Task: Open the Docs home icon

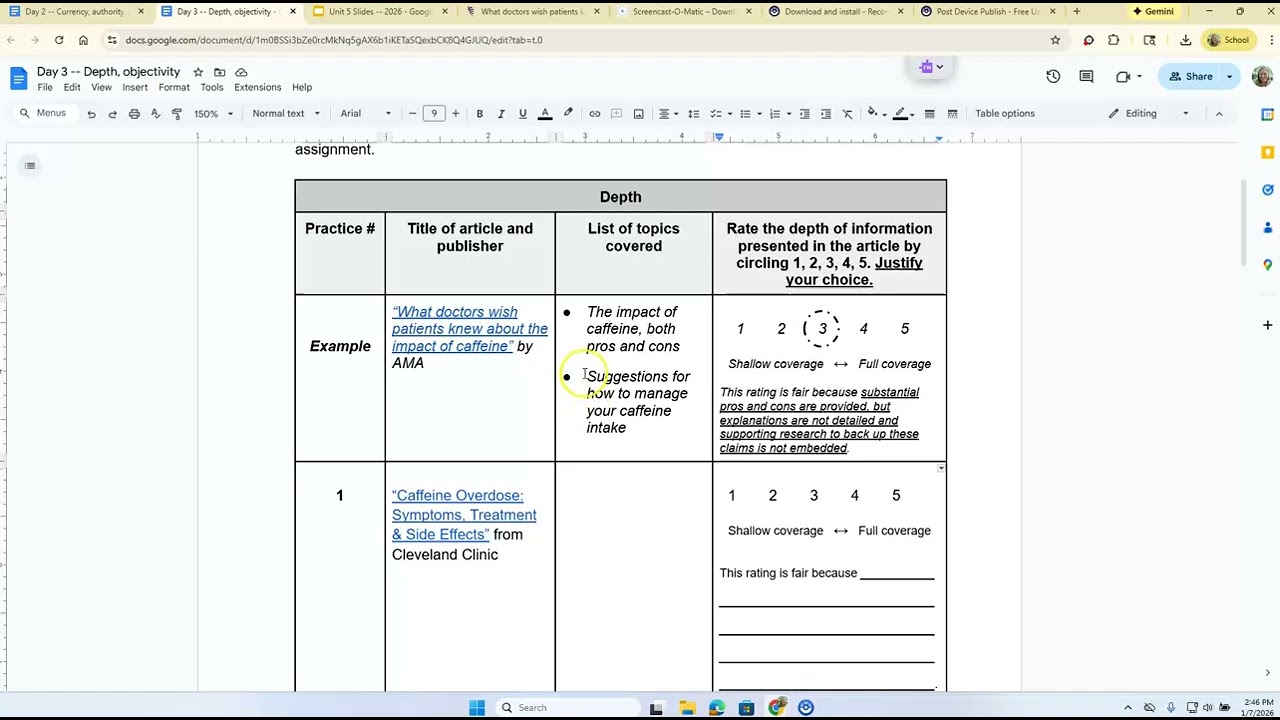Action: pyautogui.click(x=18, y=78)
